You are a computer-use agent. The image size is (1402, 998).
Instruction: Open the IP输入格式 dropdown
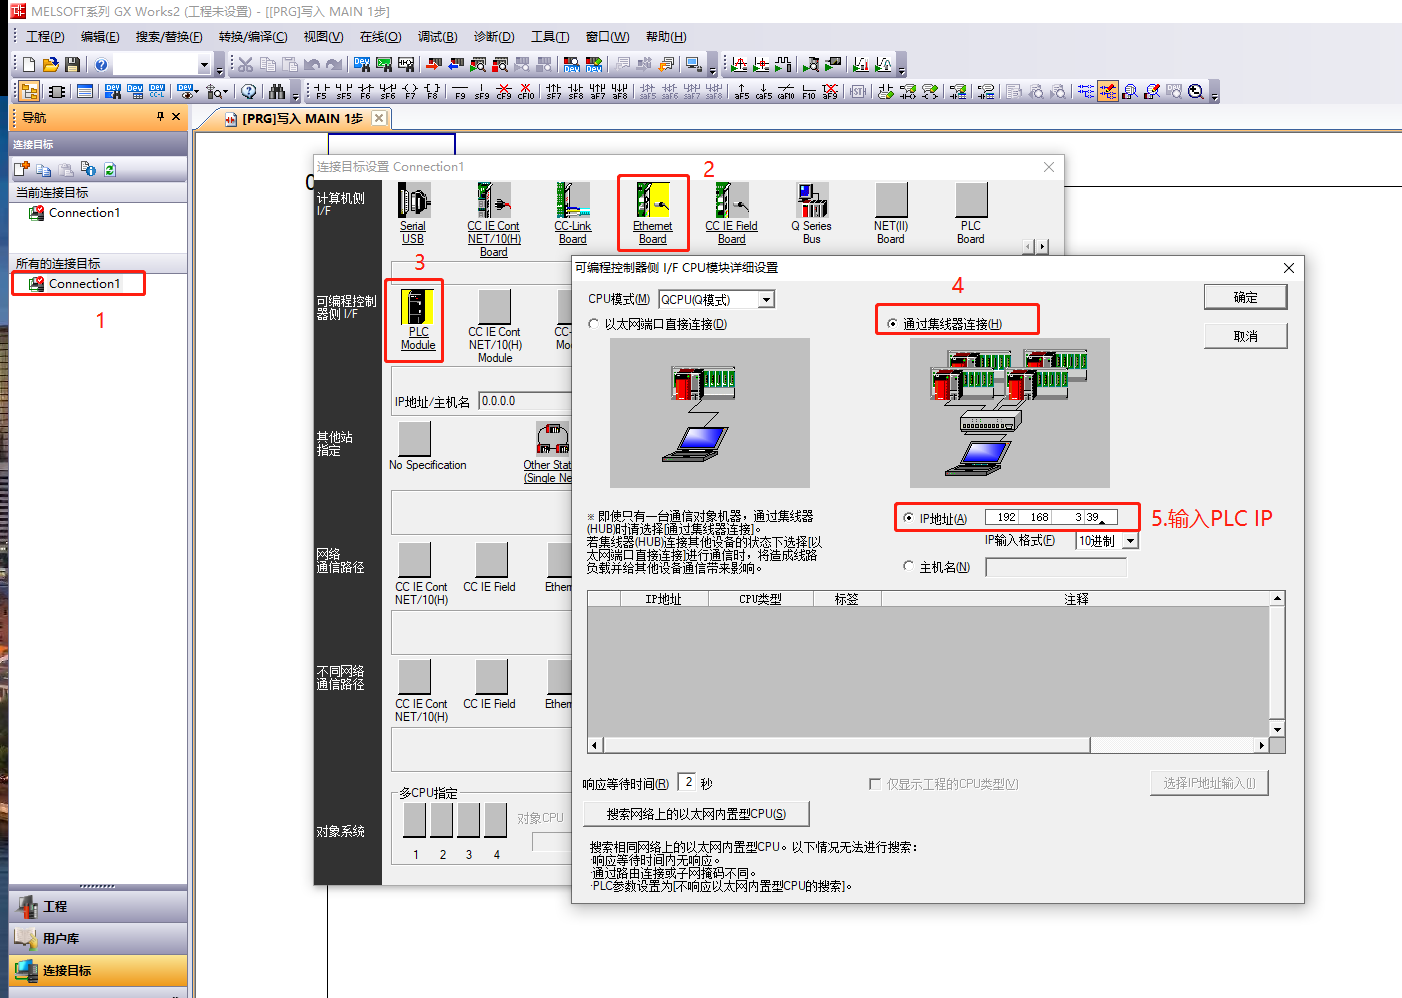tap(1130, 541)
